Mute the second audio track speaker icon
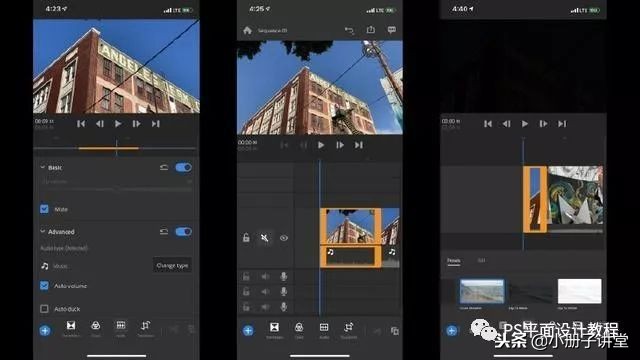640x360 pixels. click(x=265, y=291)
